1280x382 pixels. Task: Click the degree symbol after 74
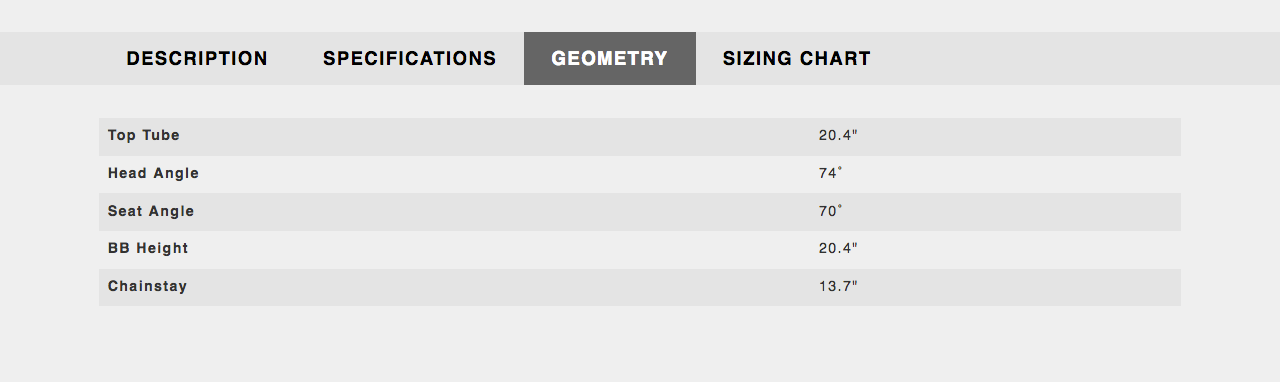[840, 168]
